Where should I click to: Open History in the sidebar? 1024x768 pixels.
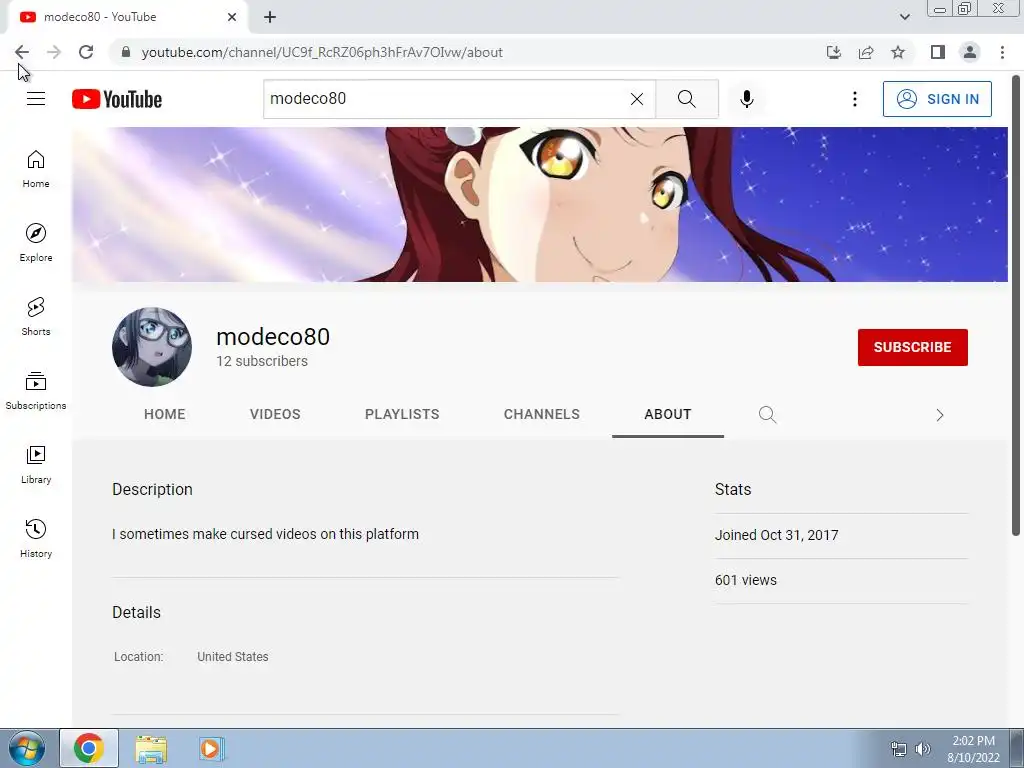(36, 539)
